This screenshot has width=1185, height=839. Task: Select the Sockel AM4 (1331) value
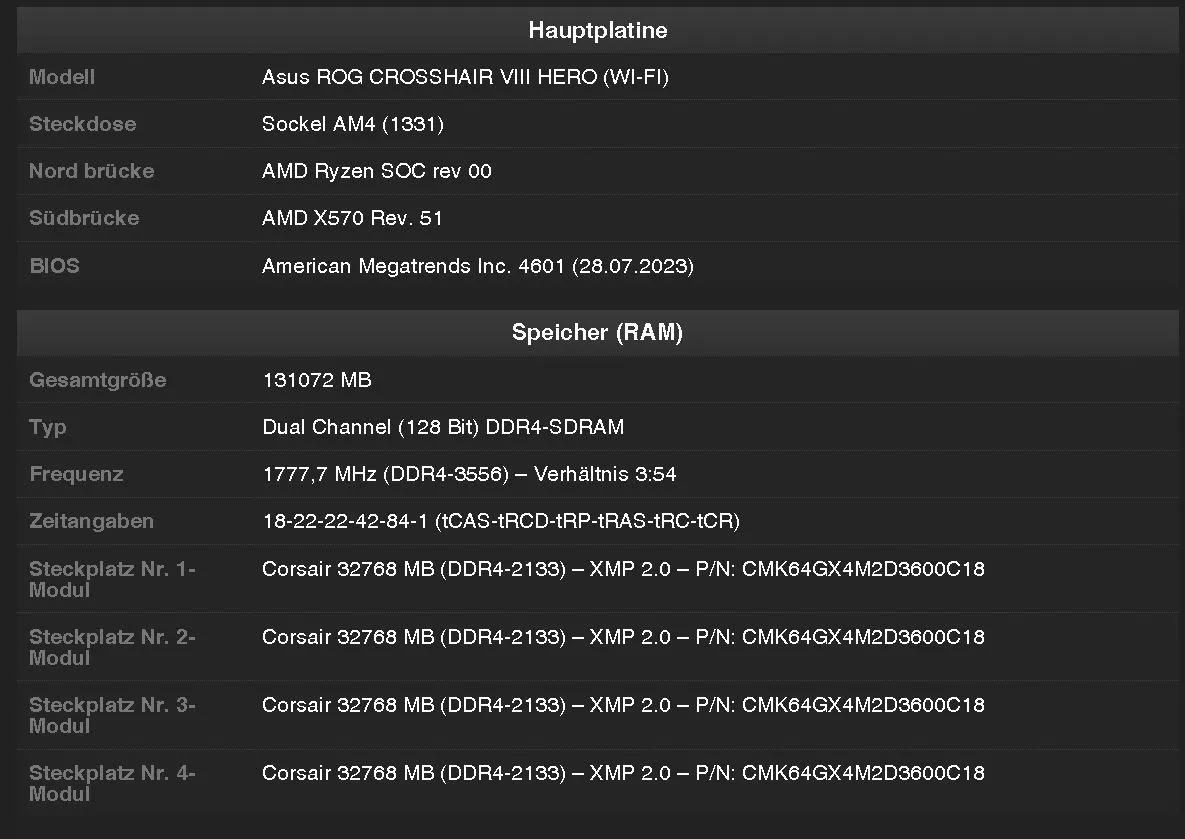click(352, 124)
